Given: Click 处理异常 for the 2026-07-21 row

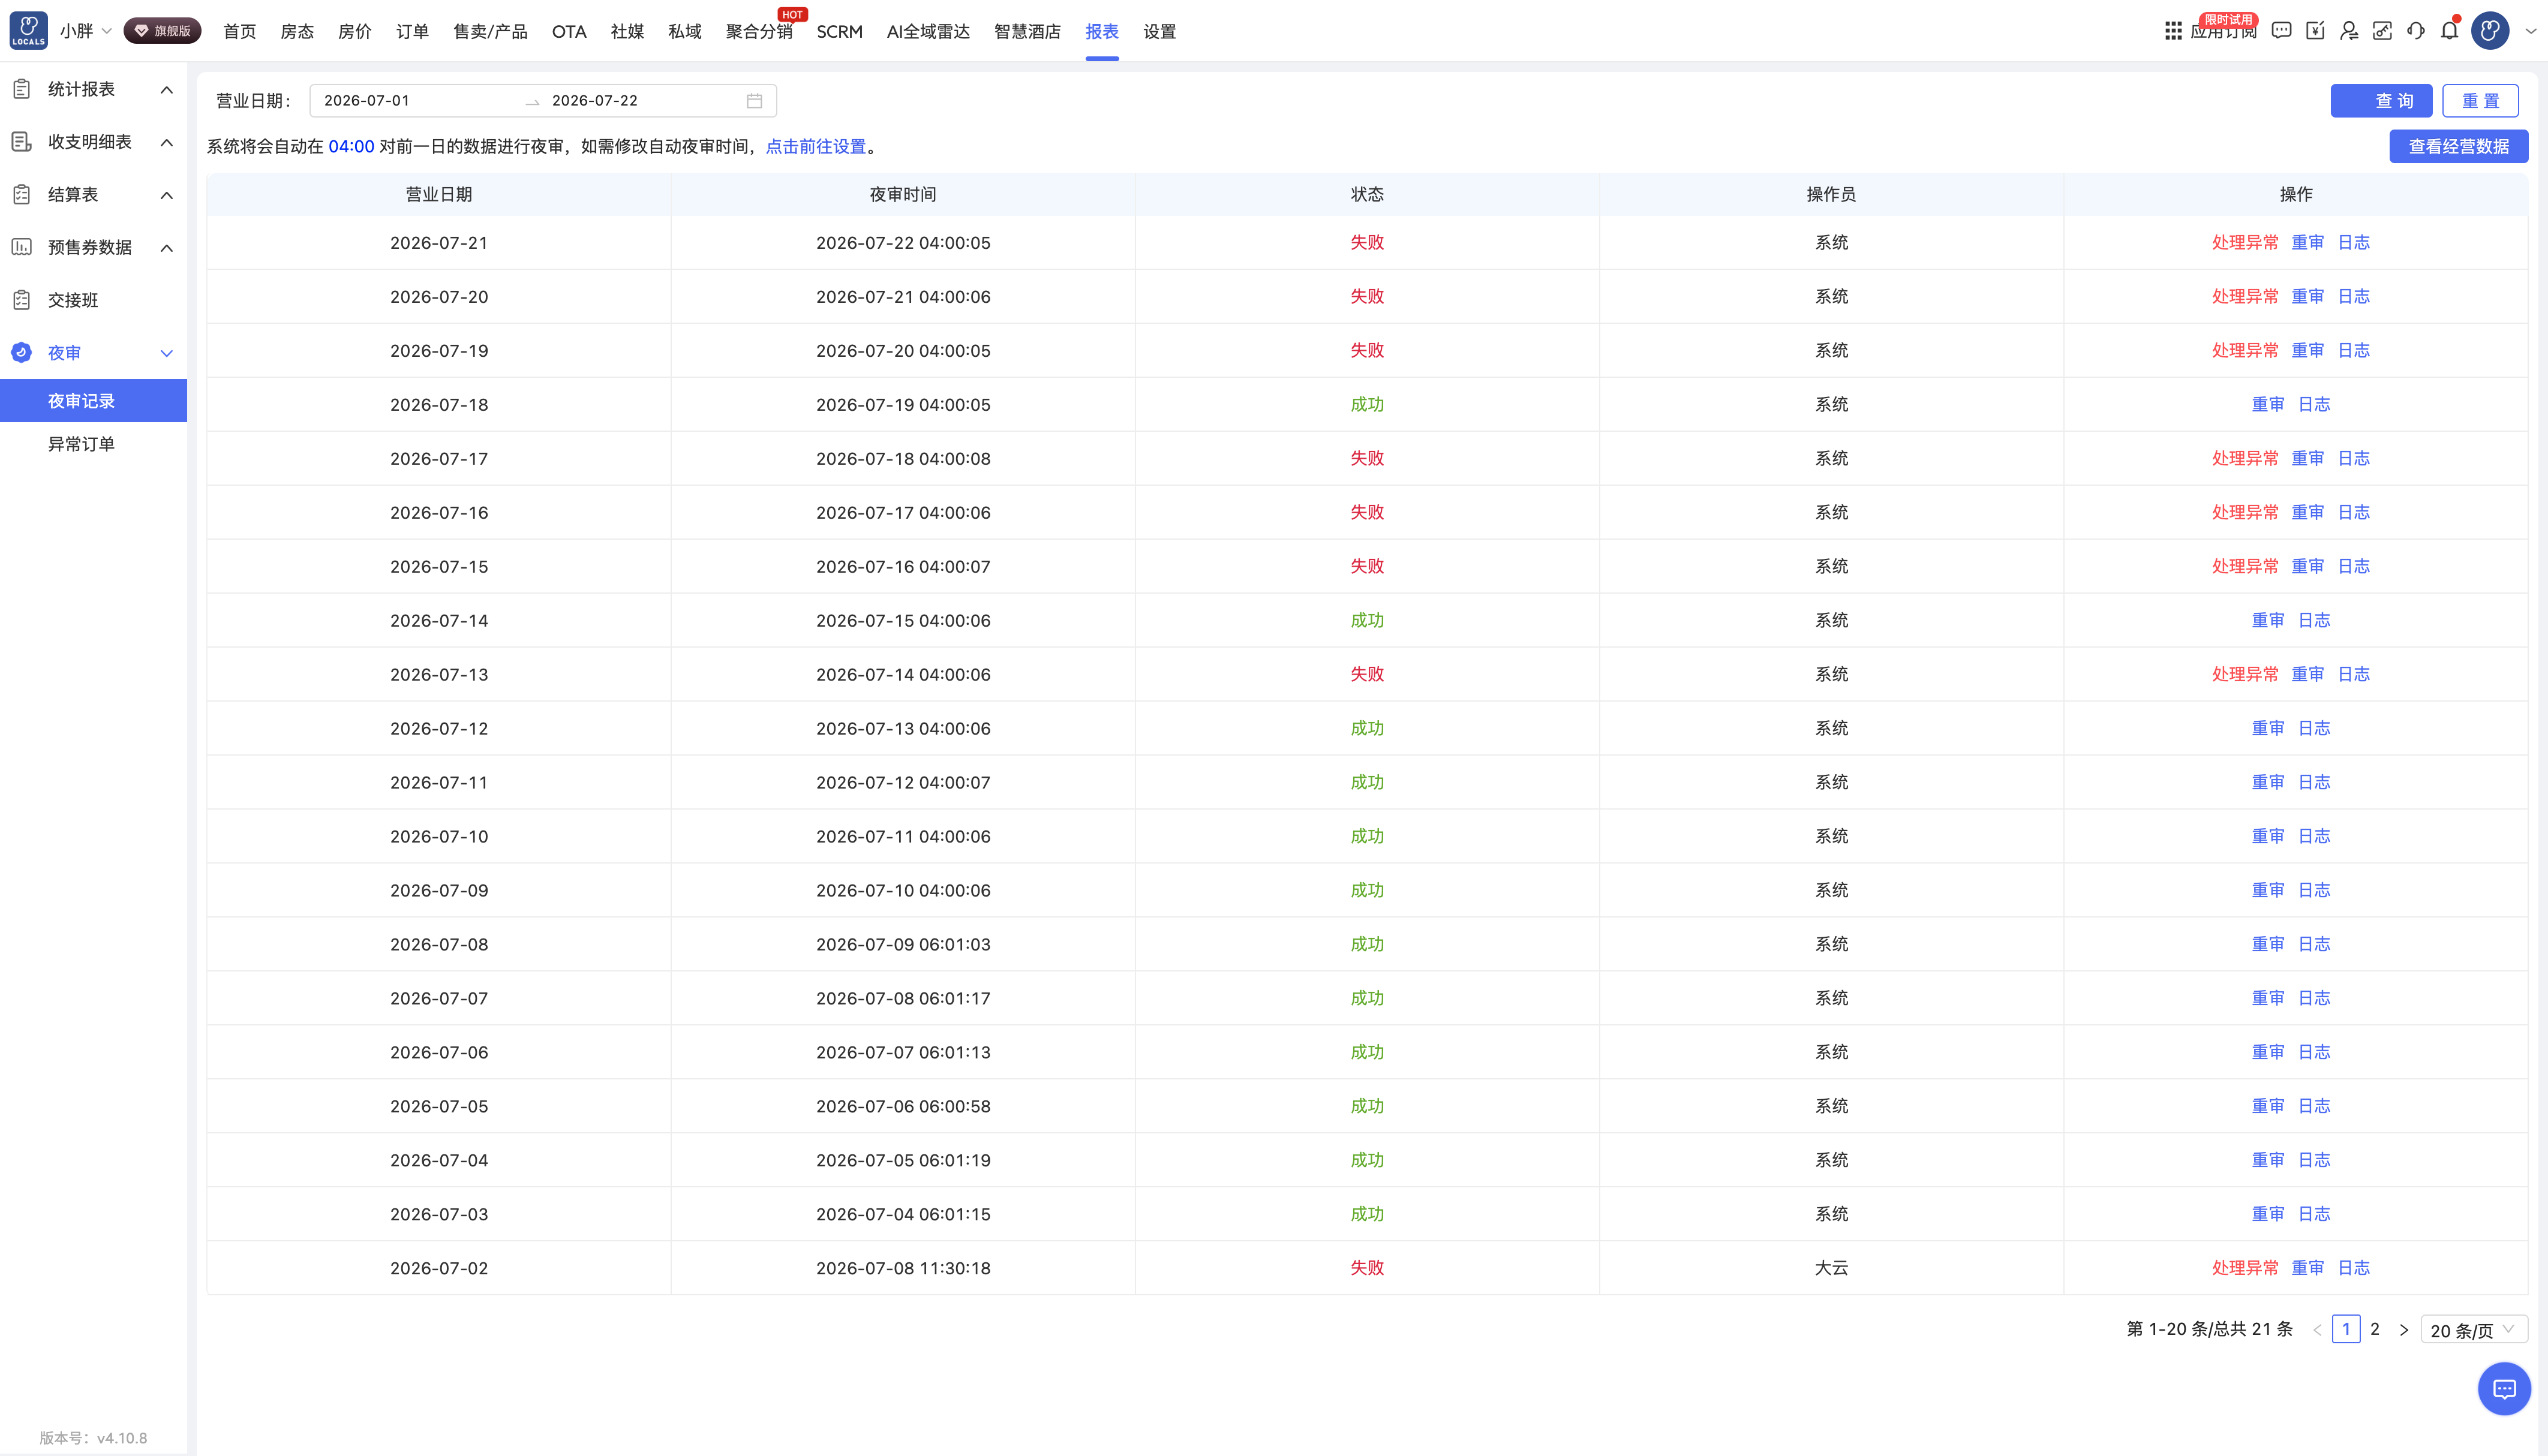Looking at the screenshot, I should 2245,243.
